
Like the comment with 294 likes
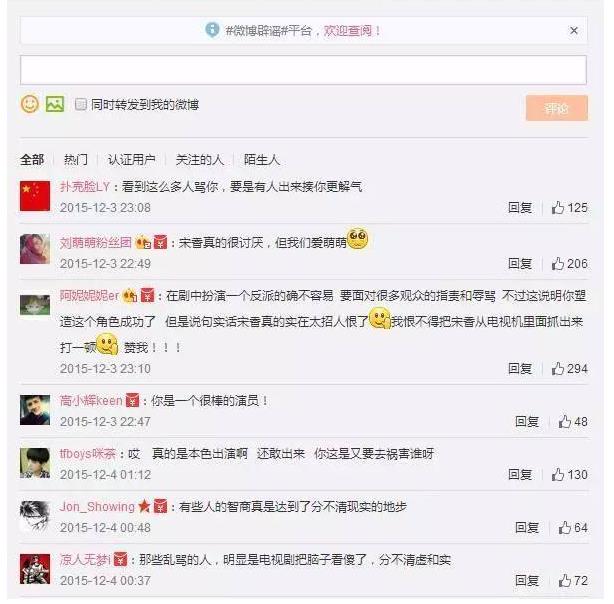pyautogui.click(x=558, y=369)
